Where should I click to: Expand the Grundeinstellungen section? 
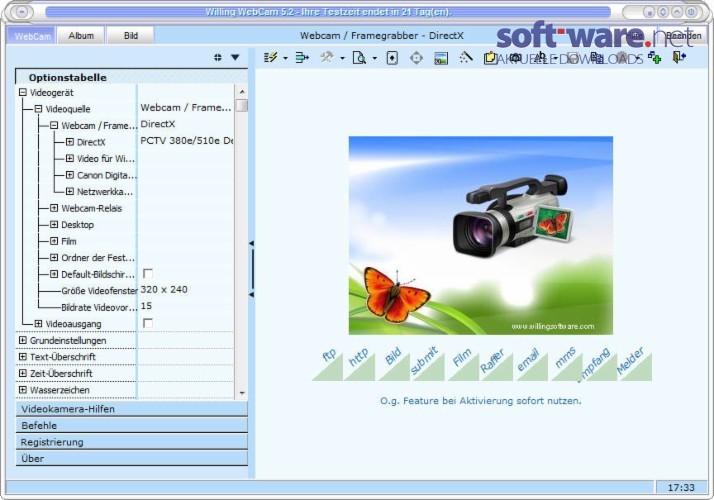(x=23, y=340)
